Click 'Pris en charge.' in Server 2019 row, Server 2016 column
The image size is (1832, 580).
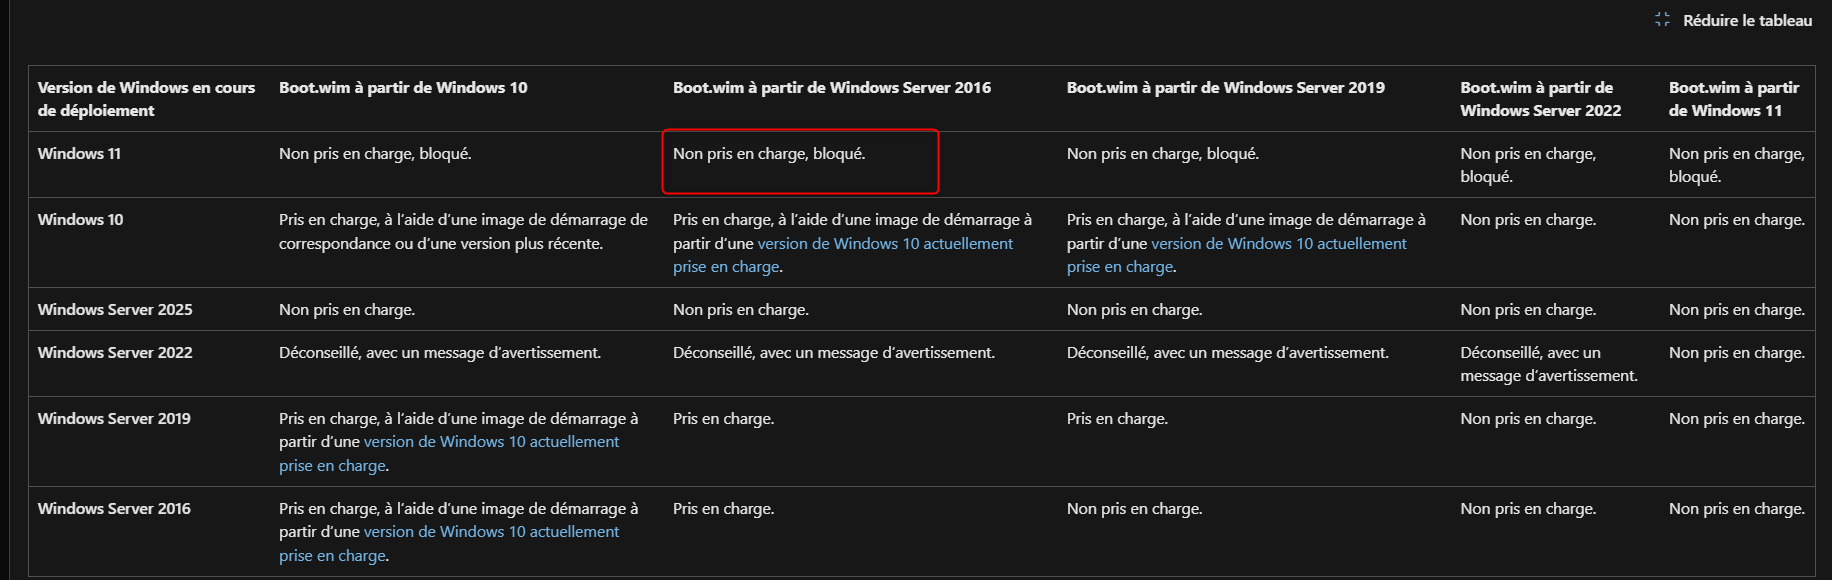point(724,419)
